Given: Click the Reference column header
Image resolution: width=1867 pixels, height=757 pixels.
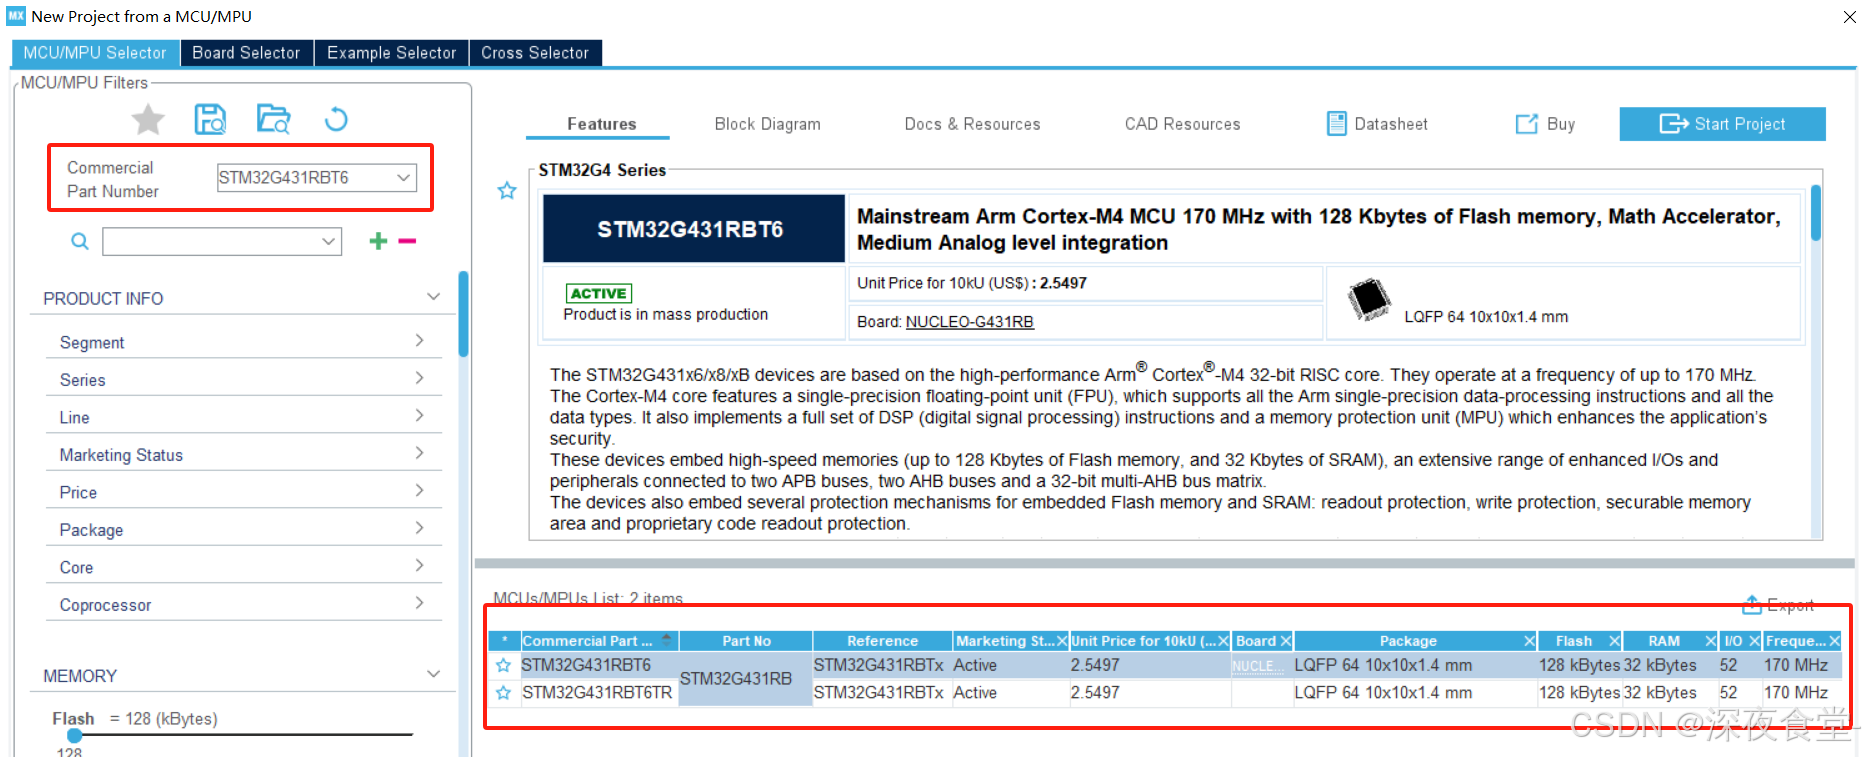Looking at the screenshot, I should [x=882, y=641].
